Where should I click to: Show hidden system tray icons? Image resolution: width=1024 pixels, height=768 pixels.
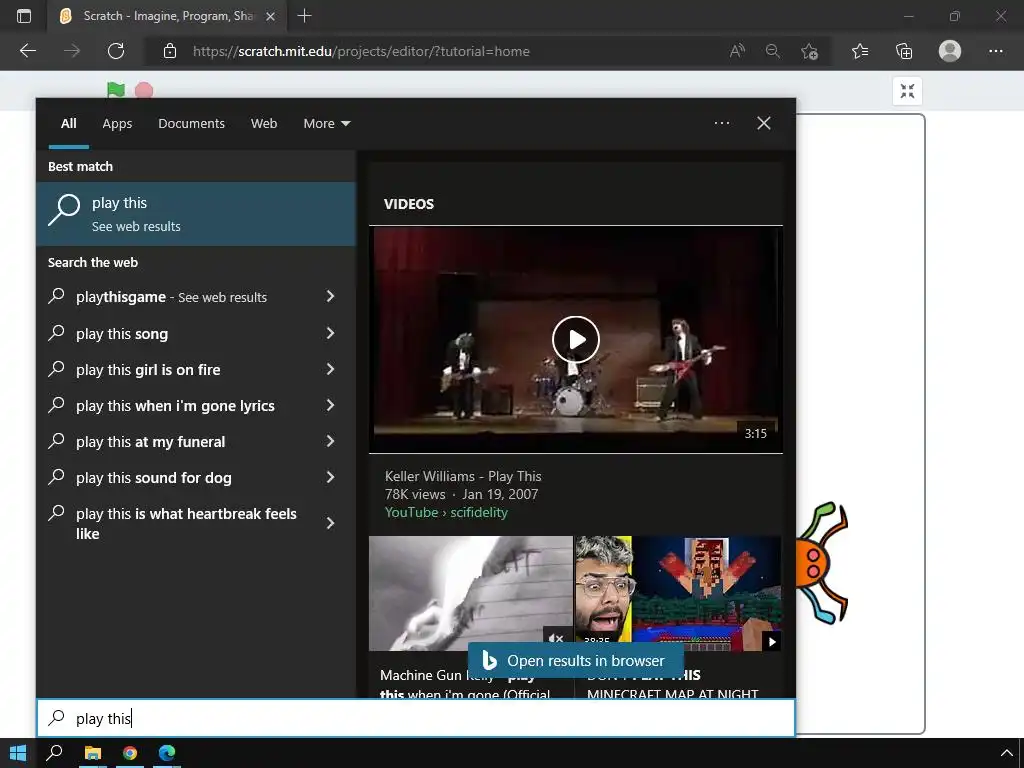[x=1006, y=753]
